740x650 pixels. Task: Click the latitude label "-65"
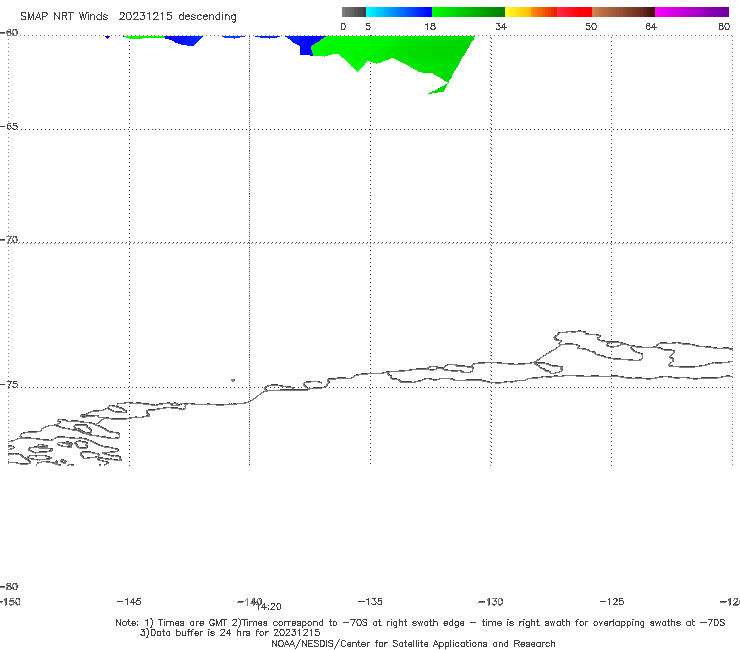9,127
